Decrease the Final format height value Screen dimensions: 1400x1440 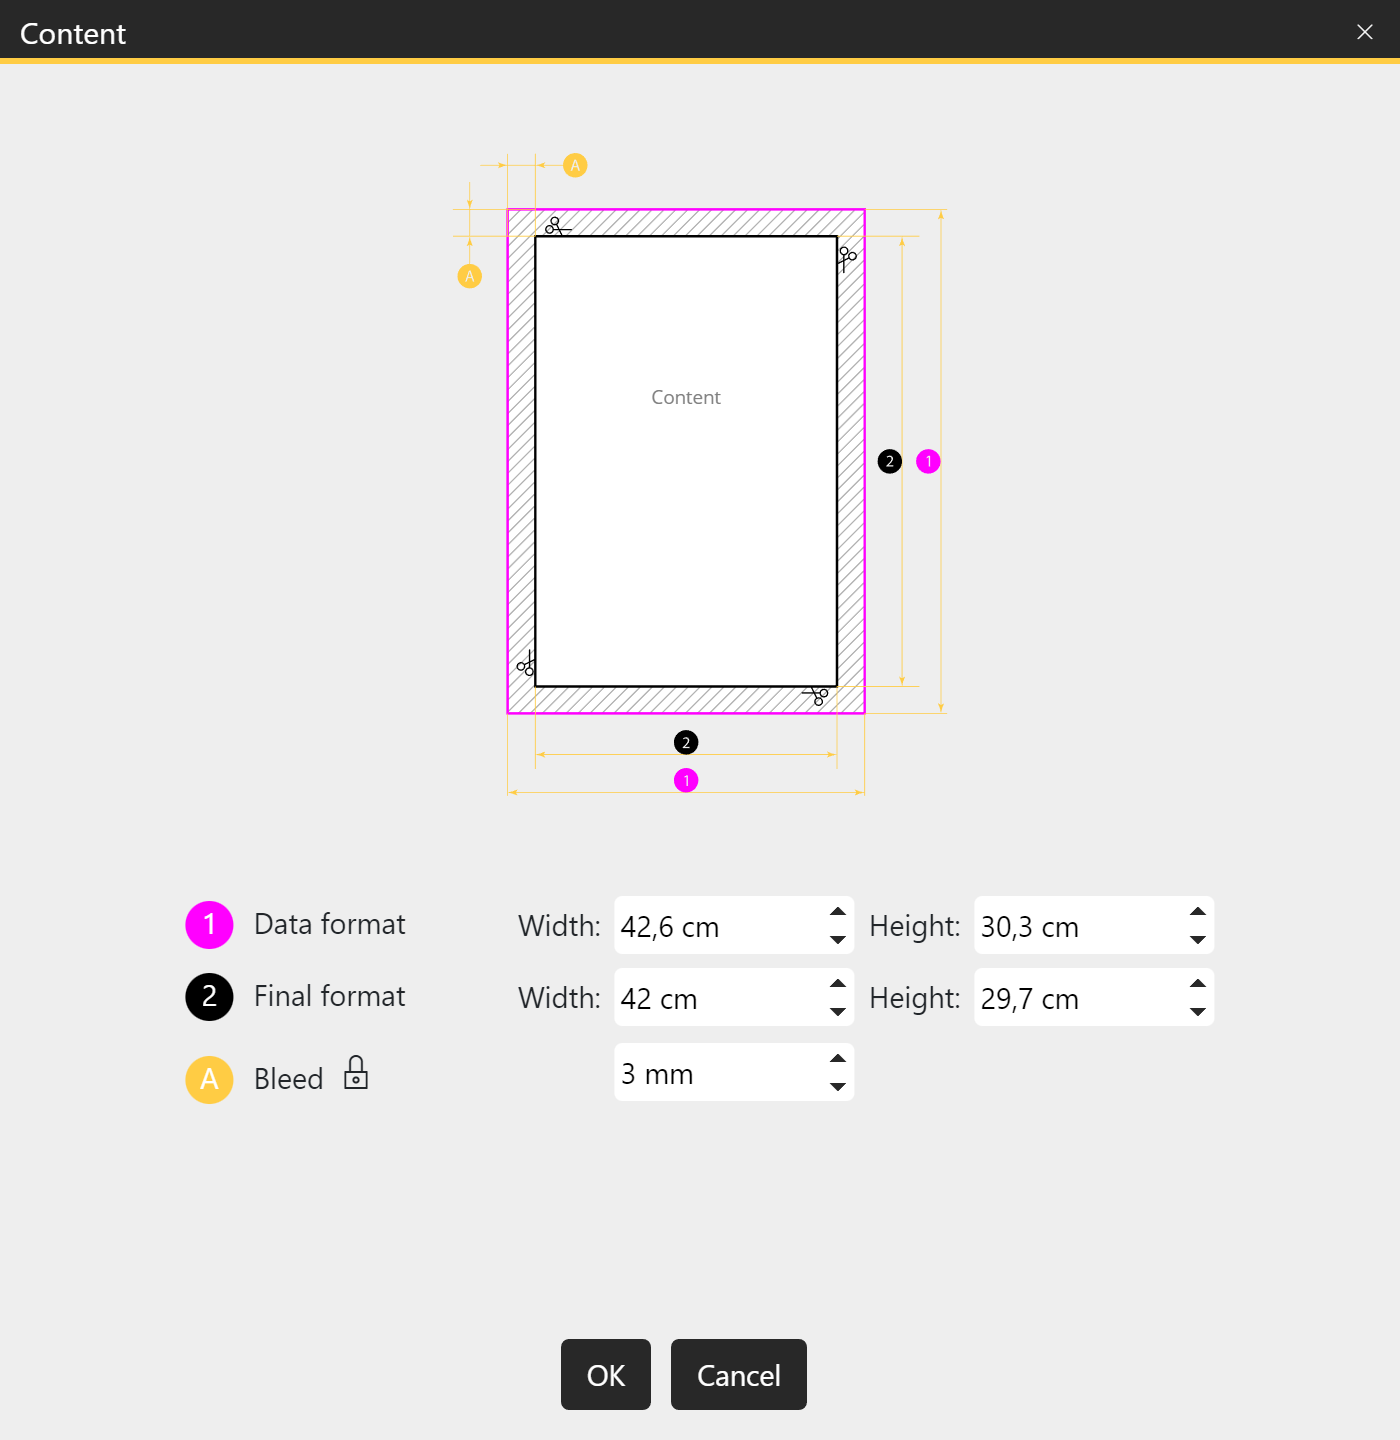pyautogui.click(x=1197, y=1012)
